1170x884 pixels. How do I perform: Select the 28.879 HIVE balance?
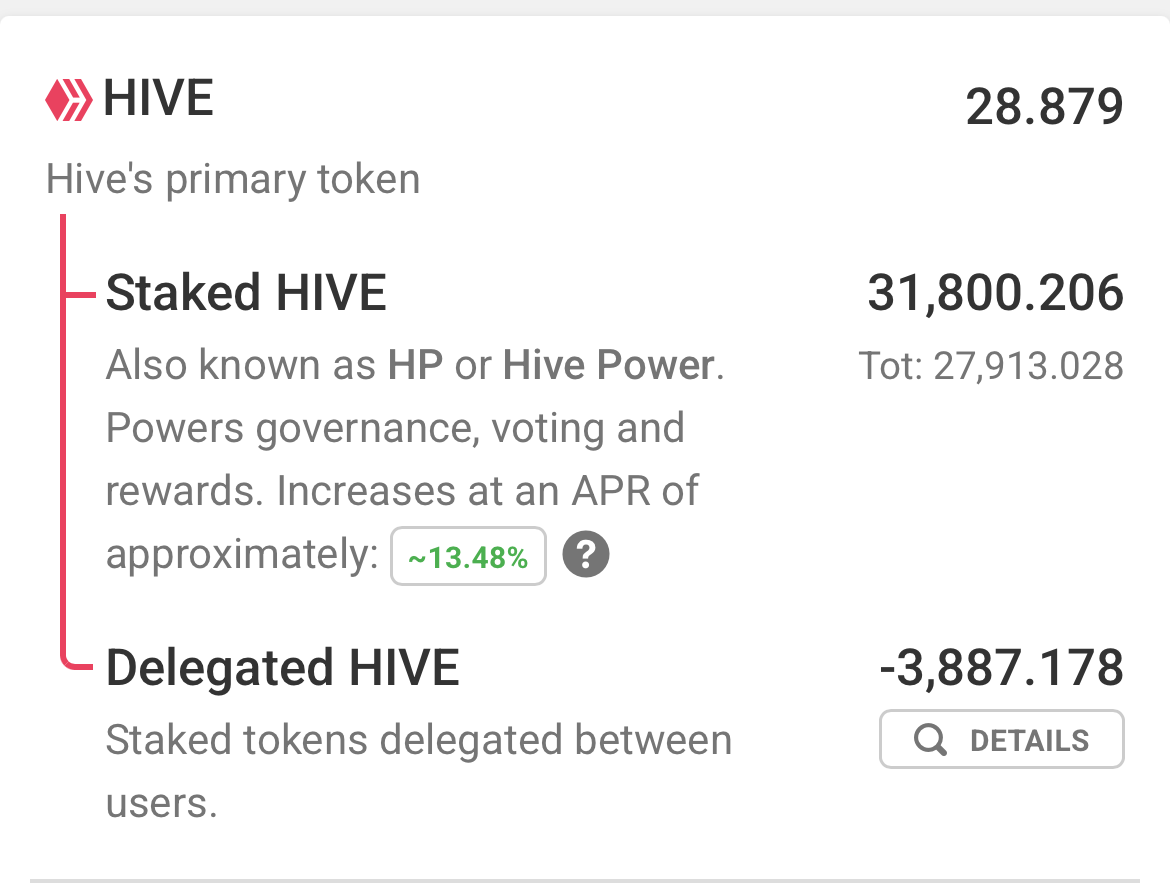coord(1044,107)
